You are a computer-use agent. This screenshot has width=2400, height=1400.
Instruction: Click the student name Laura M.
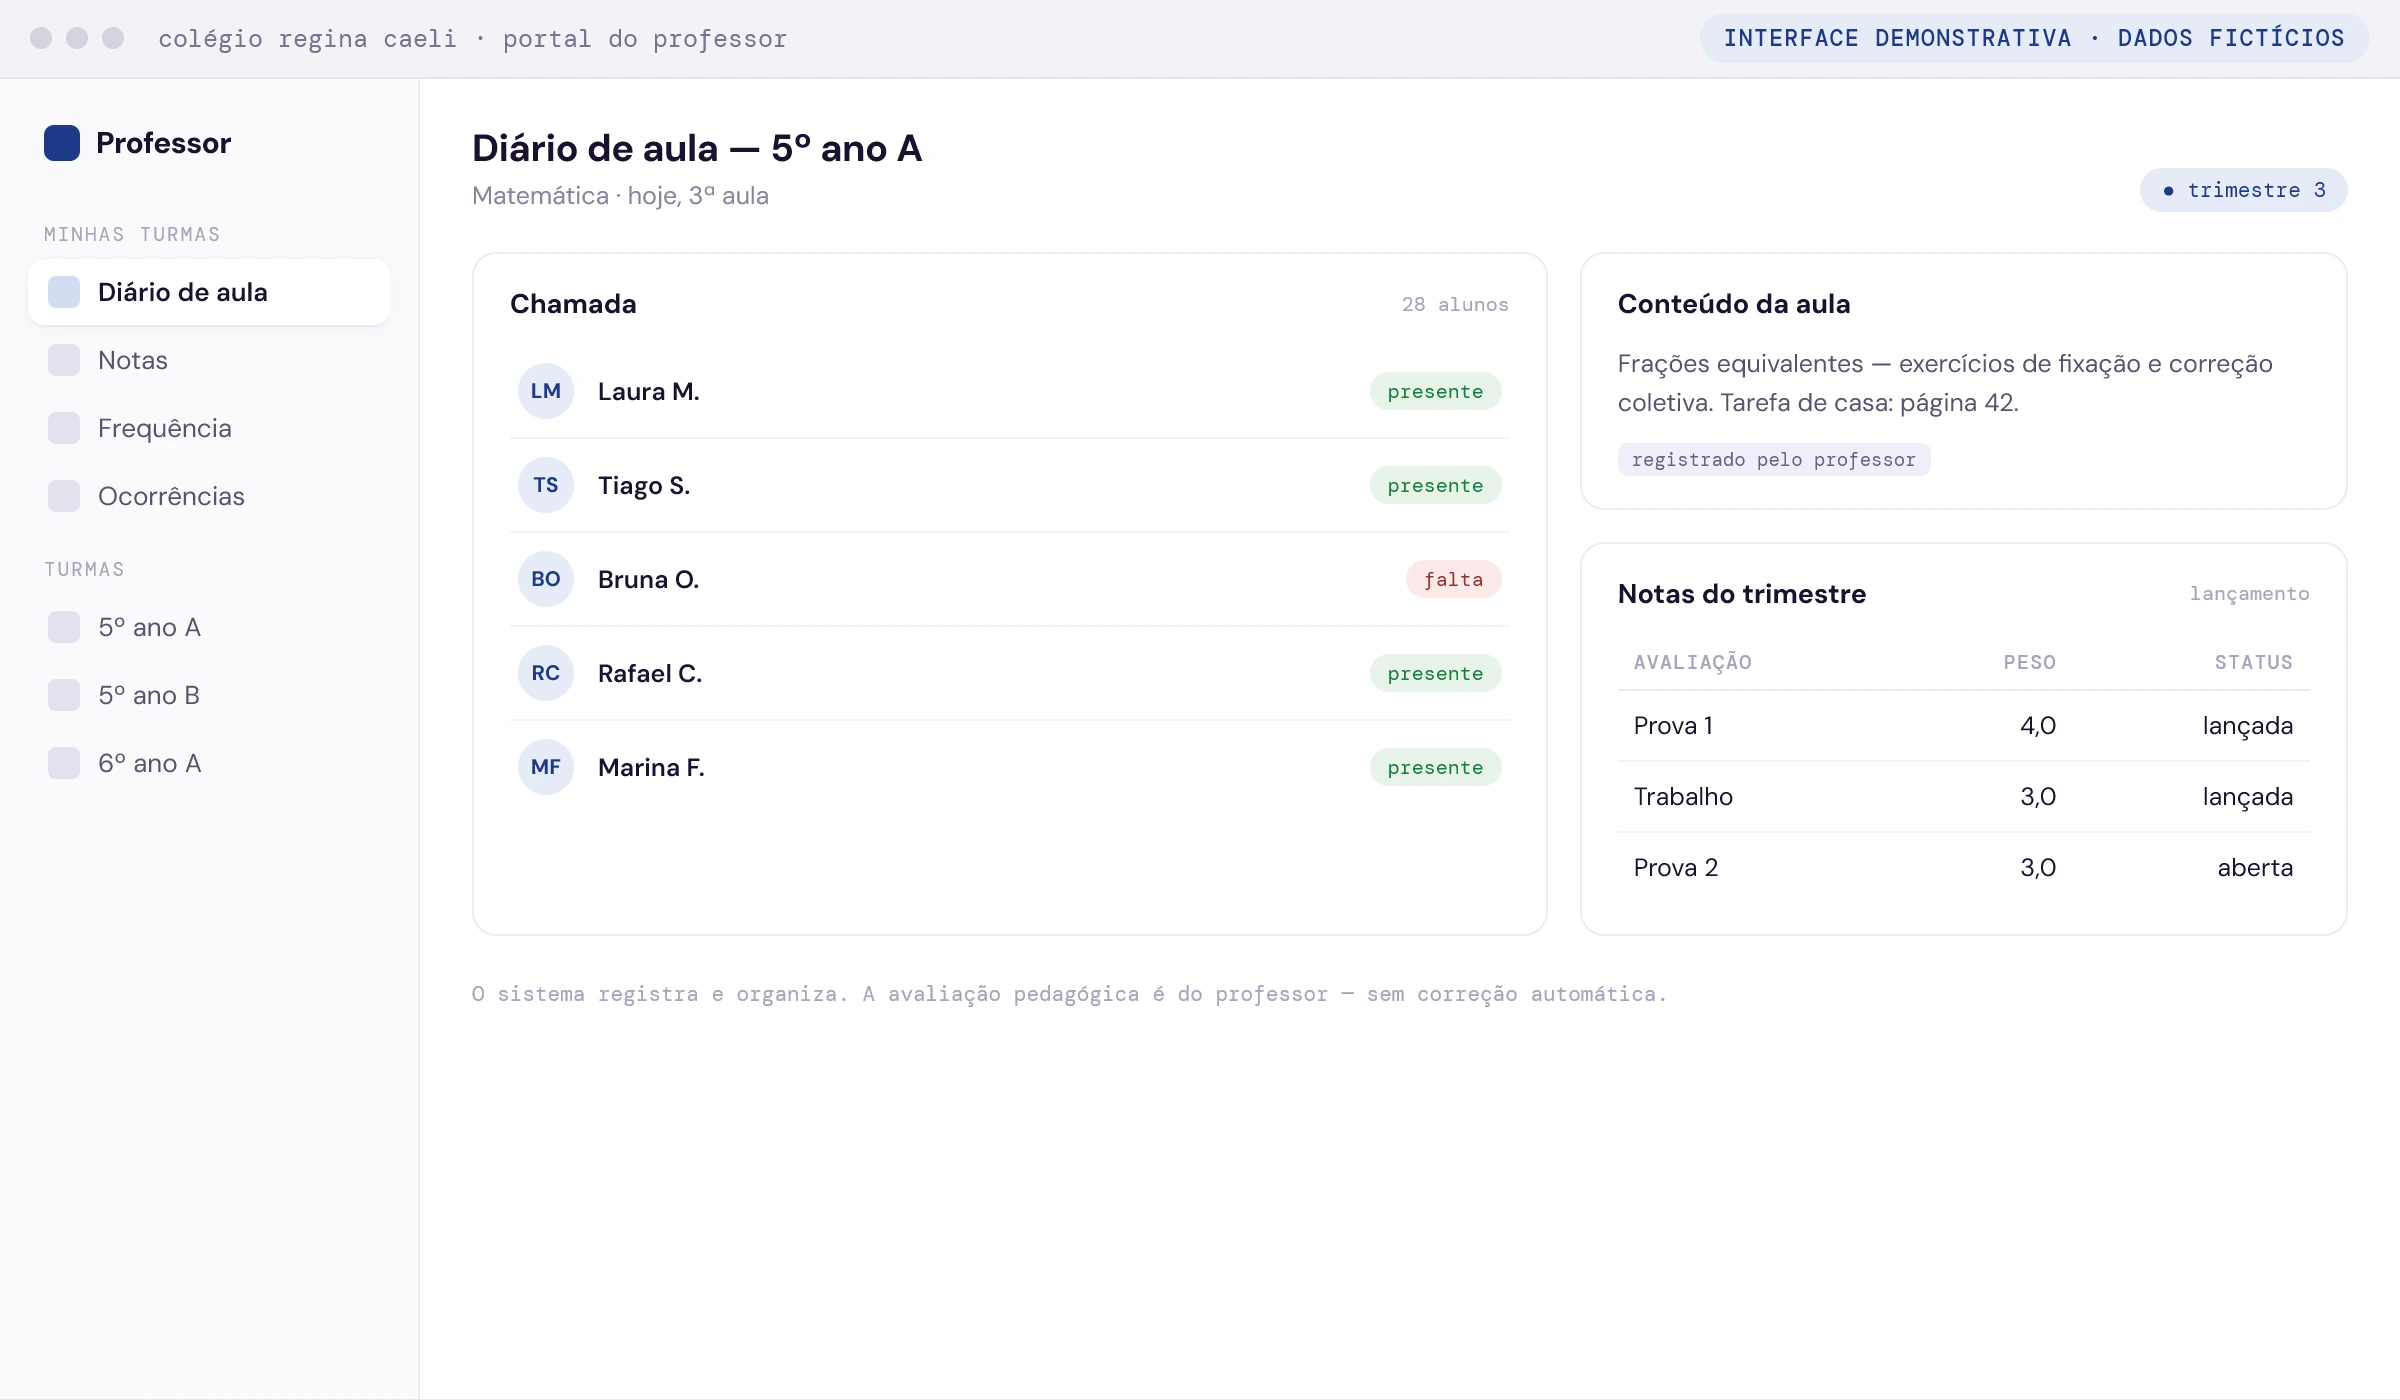pyautogui.click(x=649, y=391)
